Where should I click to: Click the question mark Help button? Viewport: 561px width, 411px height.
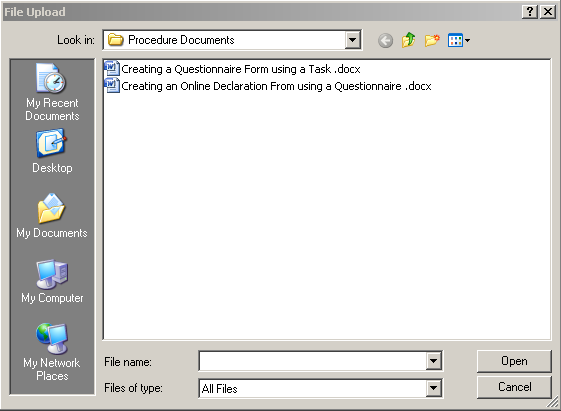tap(530, 12)
